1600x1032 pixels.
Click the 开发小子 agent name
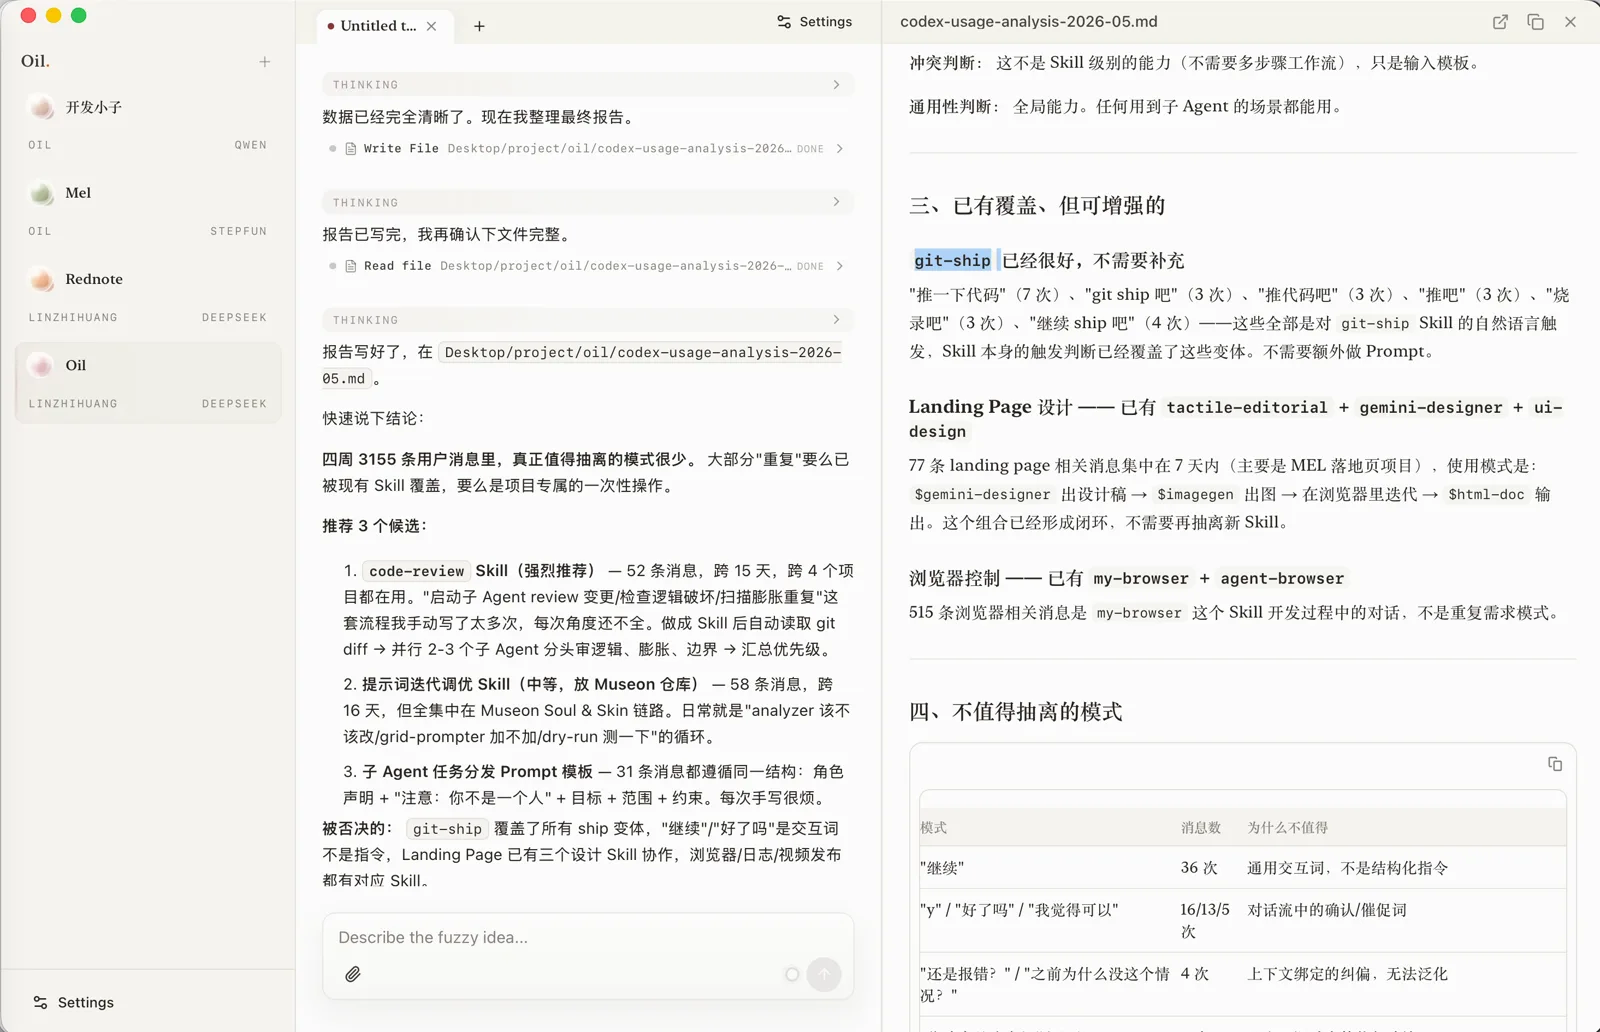(94, 107)
